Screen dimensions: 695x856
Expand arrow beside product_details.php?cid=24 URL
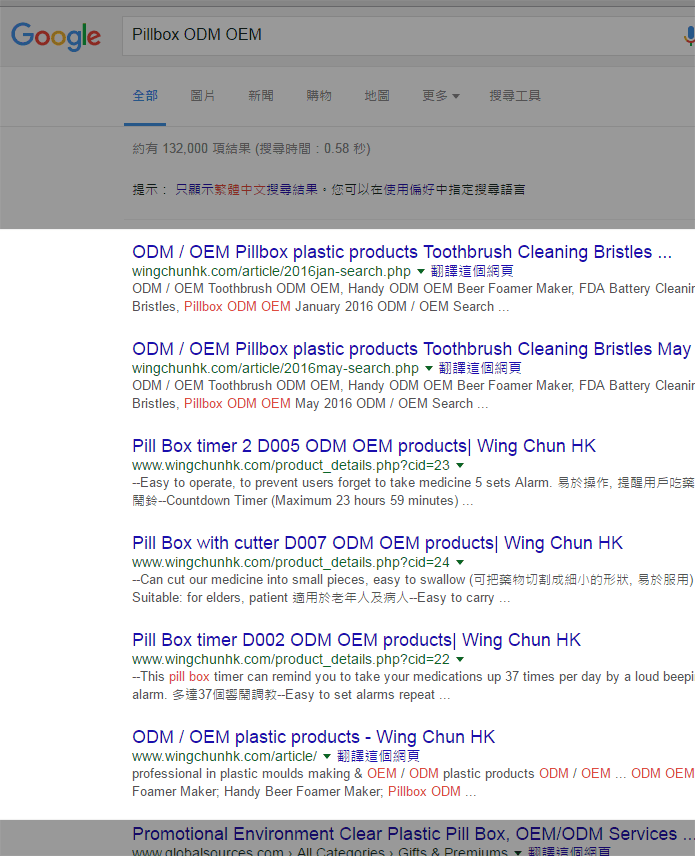[460, 562]
